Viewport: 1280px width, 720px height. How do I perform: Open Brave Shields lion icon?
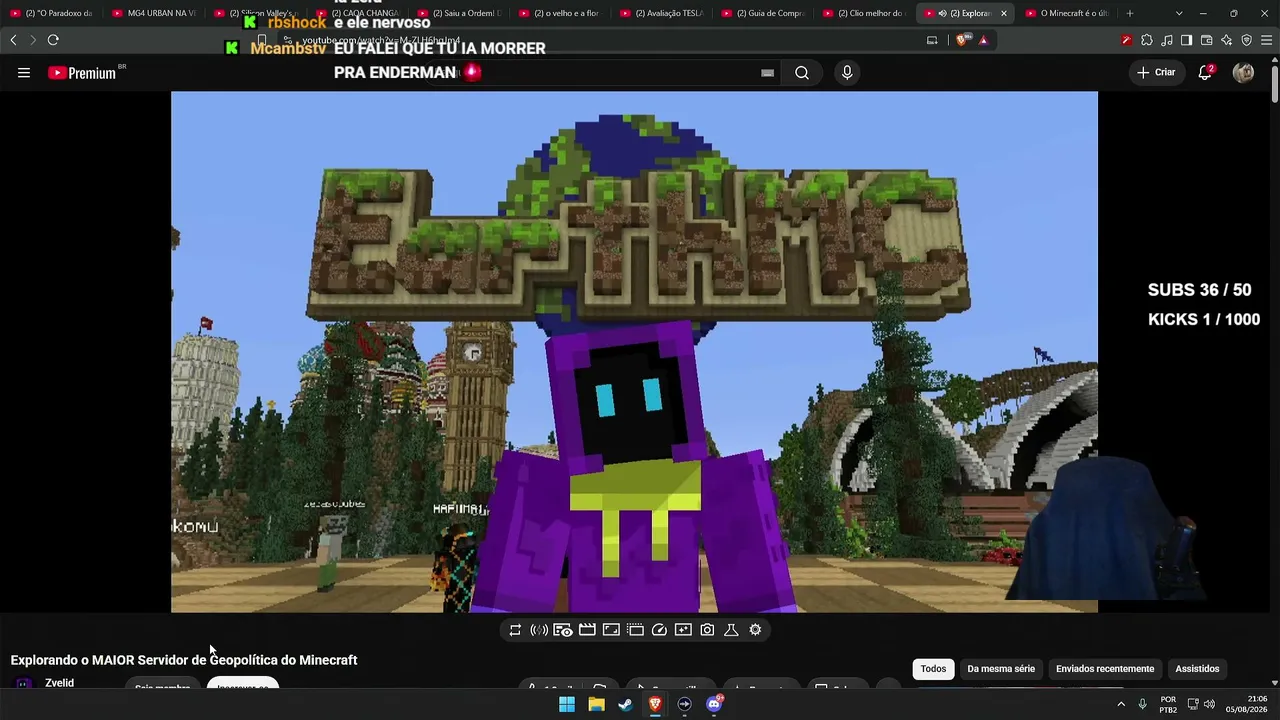[x=963, y=40]
